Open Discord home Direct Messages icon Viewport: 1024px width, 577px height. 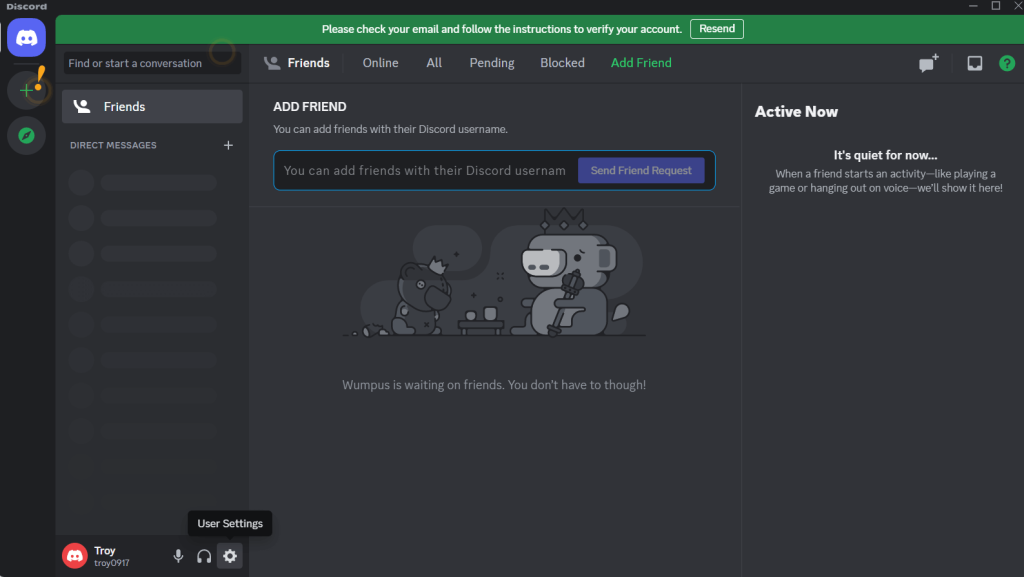26,38
